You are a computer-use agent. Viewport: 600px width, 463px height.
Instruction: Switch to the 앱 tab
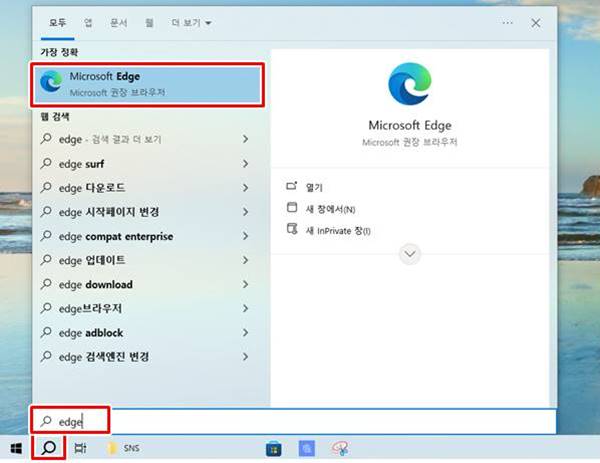pyautogui.click(x=88, y=23)
